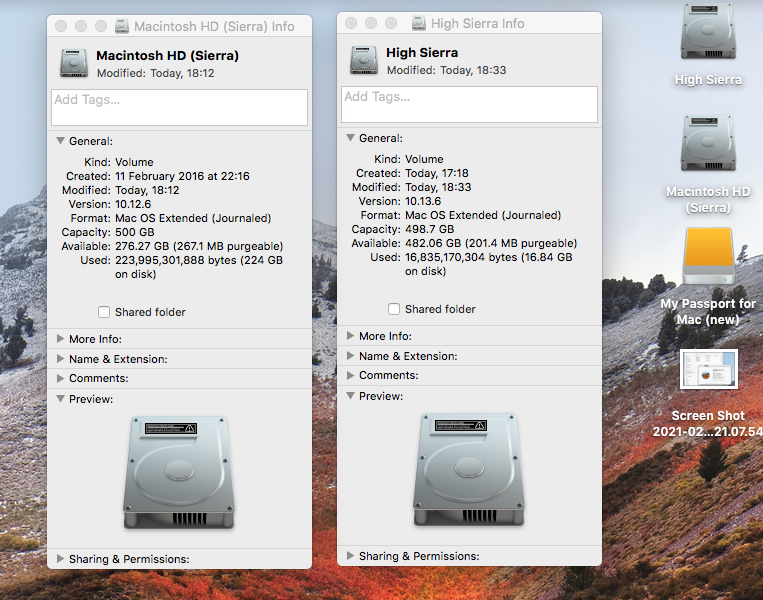
Task: Expand Comments in Macintosh HD (Sierra) Info
Action: pyautogui.click(x=60, y=378)
